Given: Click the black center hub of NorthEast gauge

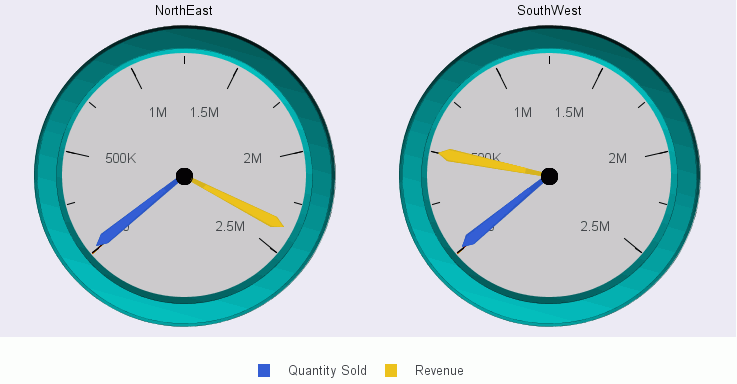Looking at the screenshot, I should coord(184,177).
